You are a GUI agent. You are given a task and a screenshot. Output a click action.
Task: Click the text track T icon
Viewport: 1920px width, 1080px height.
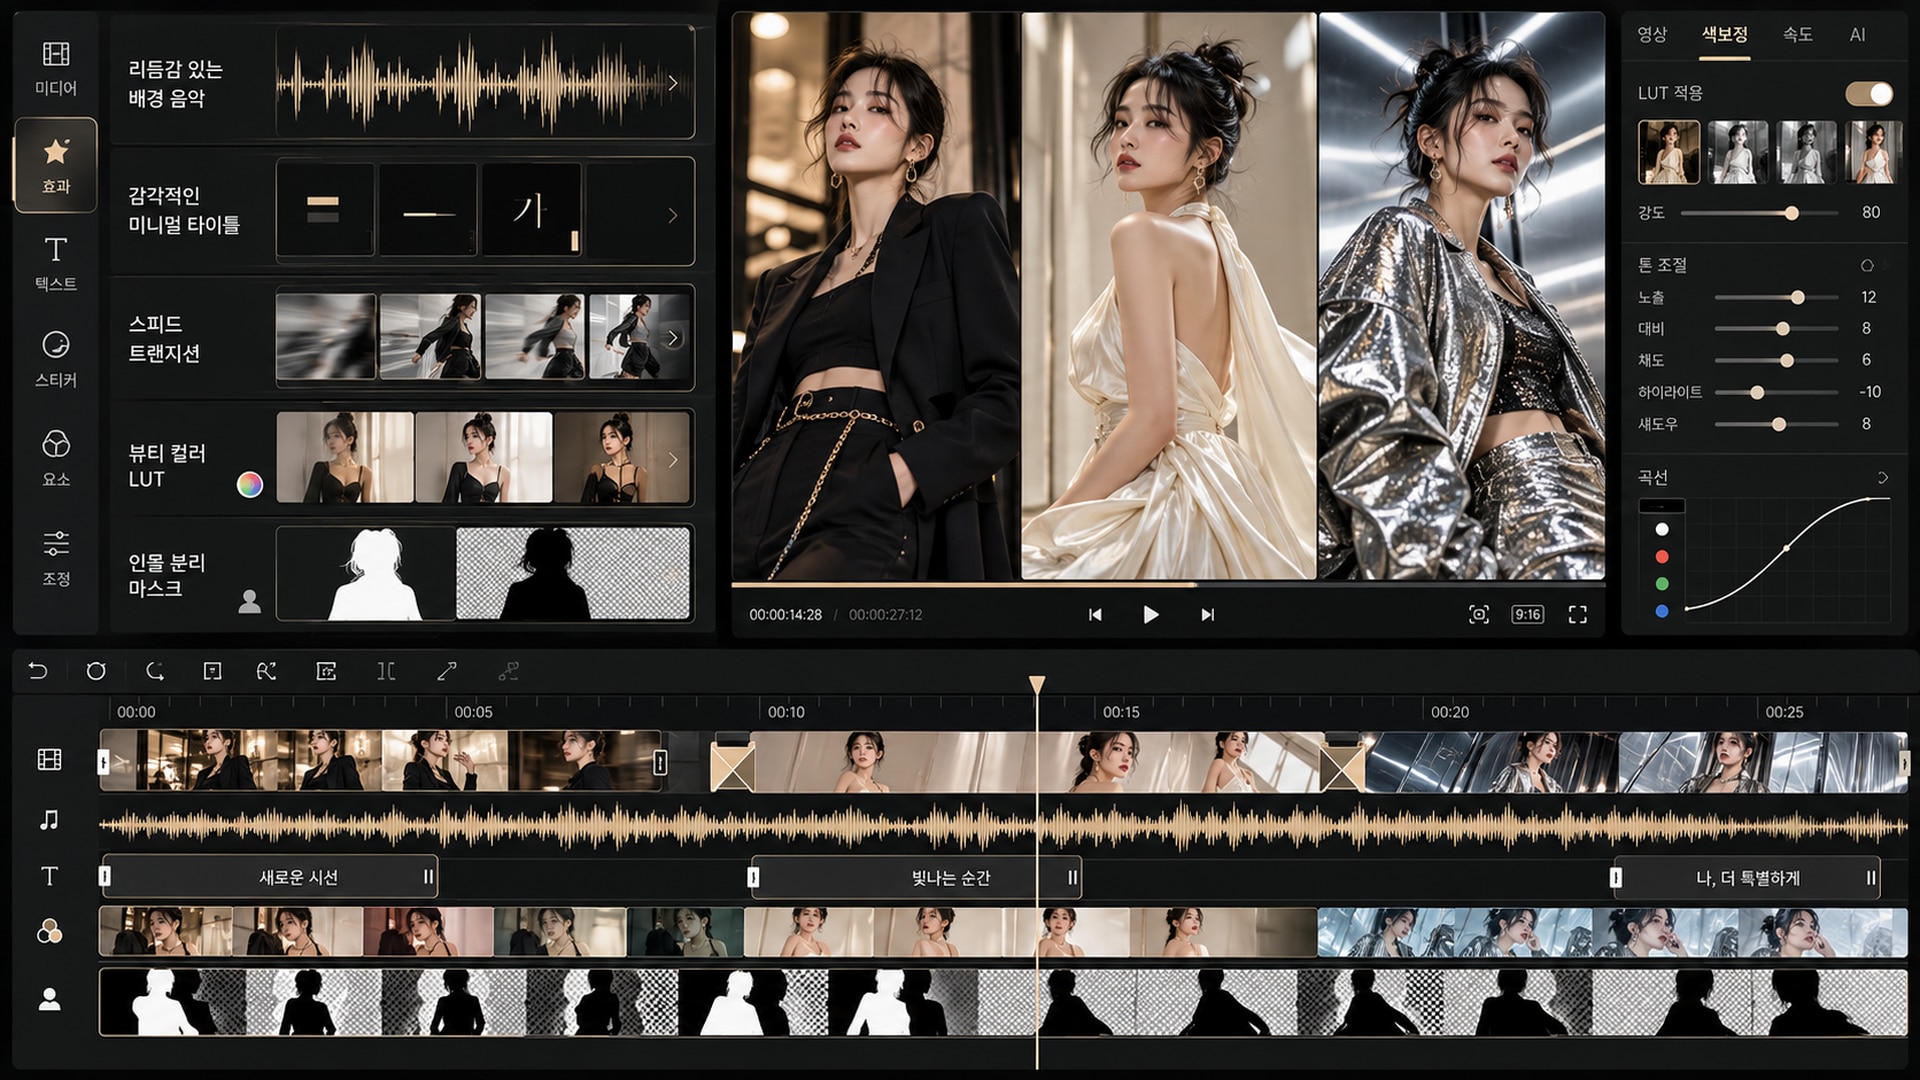pyautogui.click(x=49, y=876)
